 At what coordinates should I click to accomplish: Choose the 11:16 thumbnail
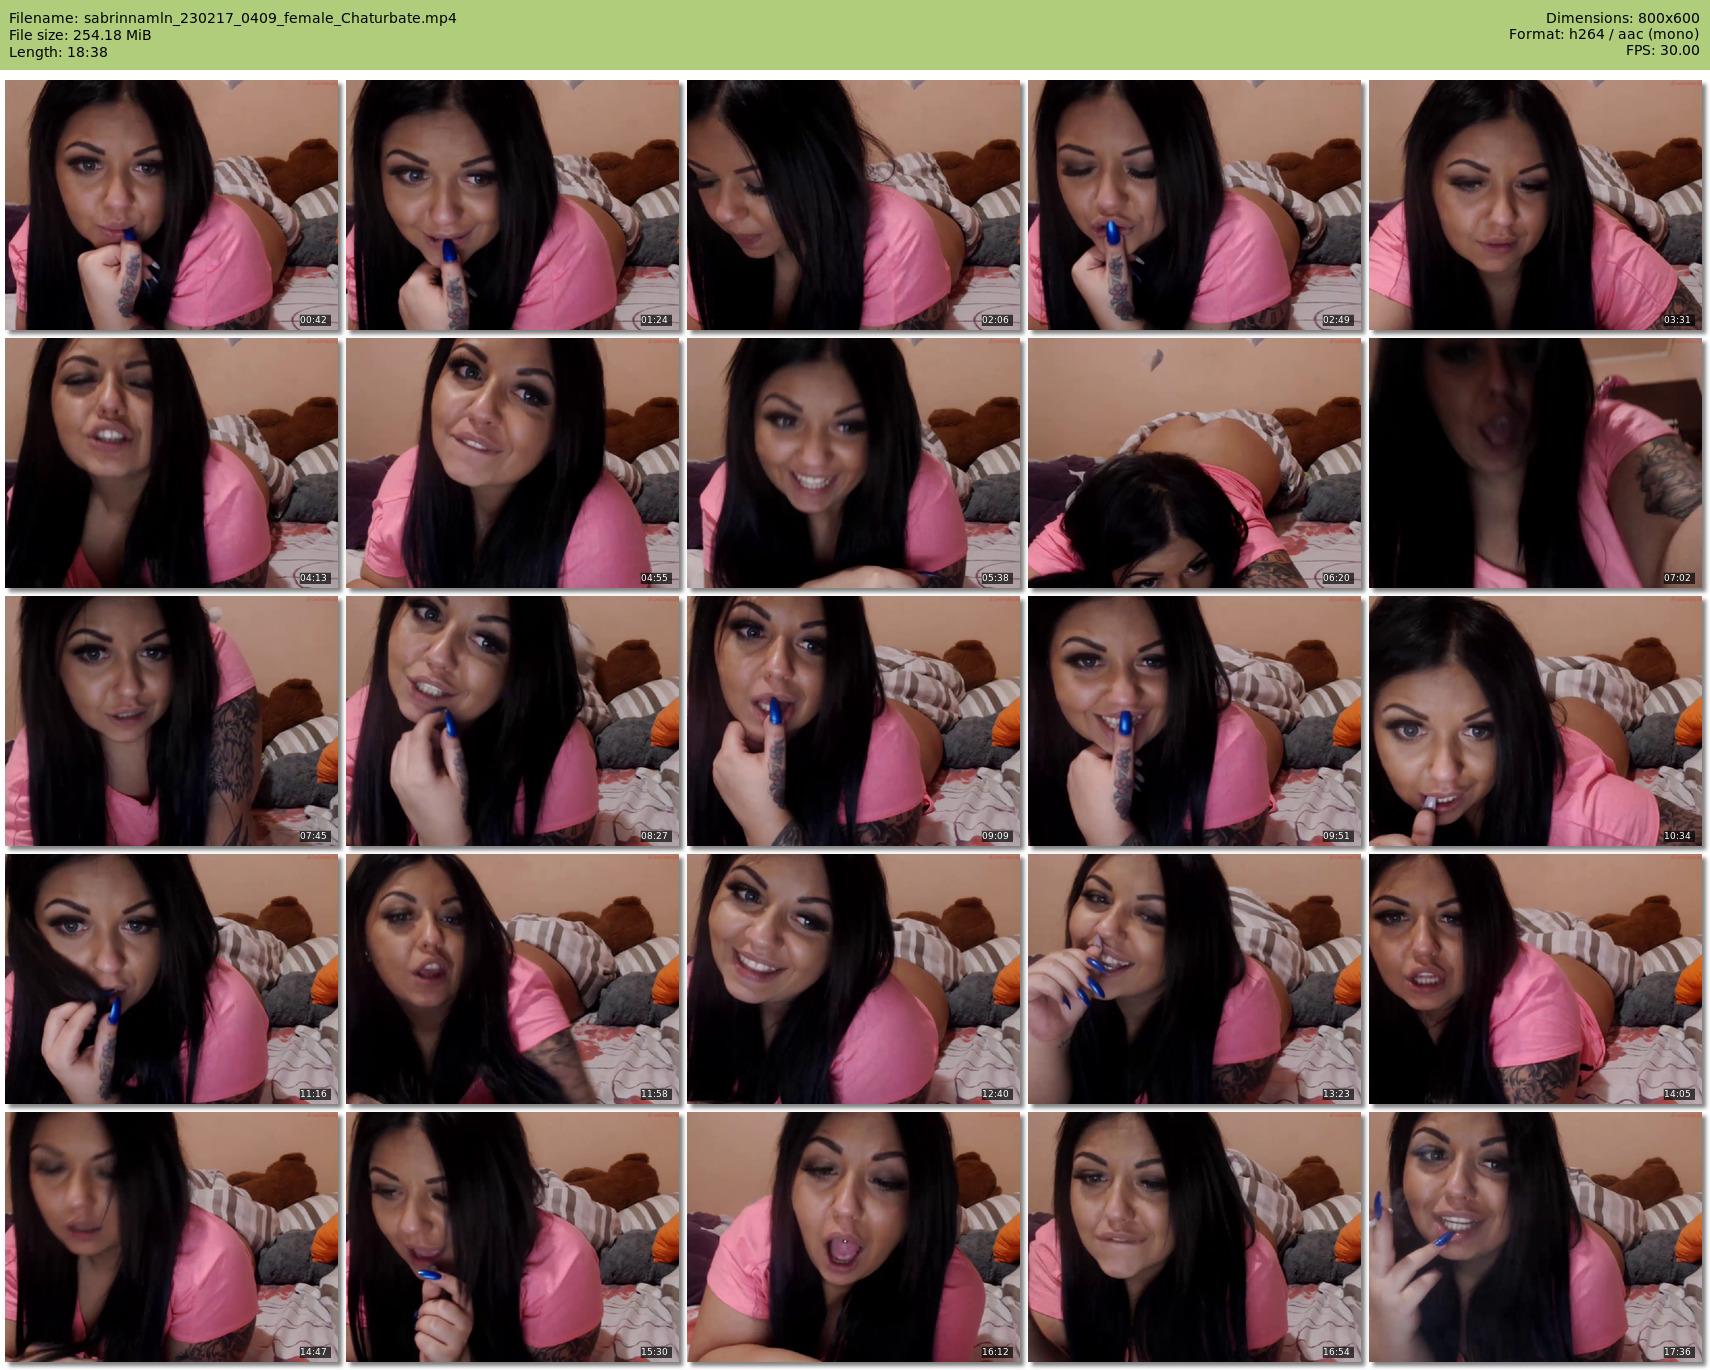pyautogui.click(x=172, y=979)
